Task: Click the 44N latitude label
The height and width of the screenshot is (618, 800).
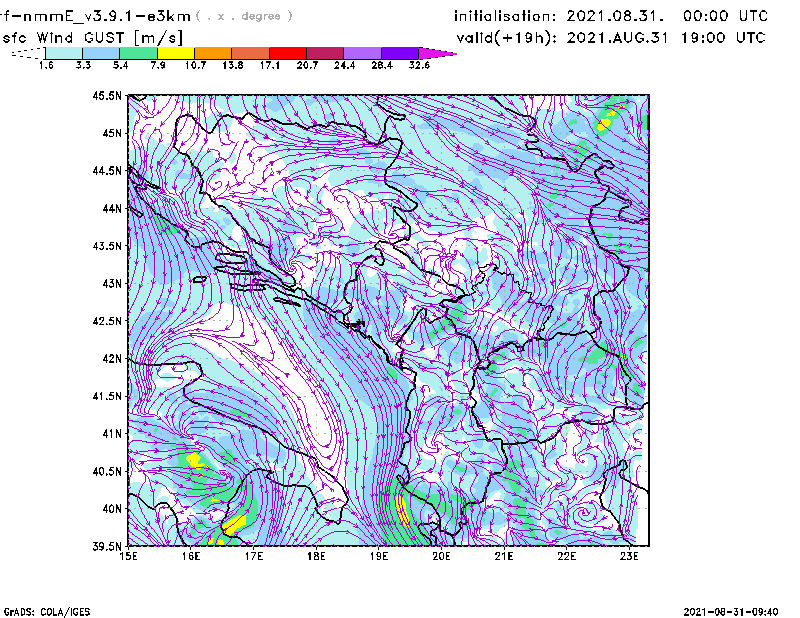Action: point(112,208)
